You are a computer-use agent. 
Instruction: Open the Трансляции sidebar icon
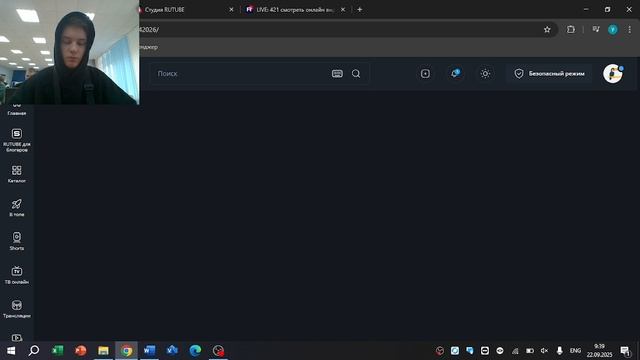17,305
